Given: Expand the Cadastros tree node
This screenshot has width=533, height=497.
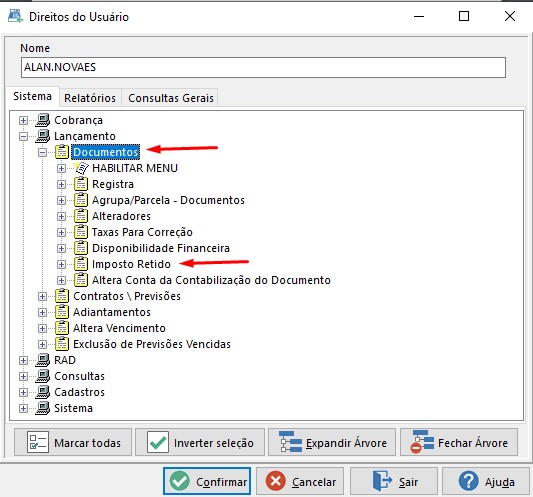Looking at the screenshot, I should [x=23, y=392].
